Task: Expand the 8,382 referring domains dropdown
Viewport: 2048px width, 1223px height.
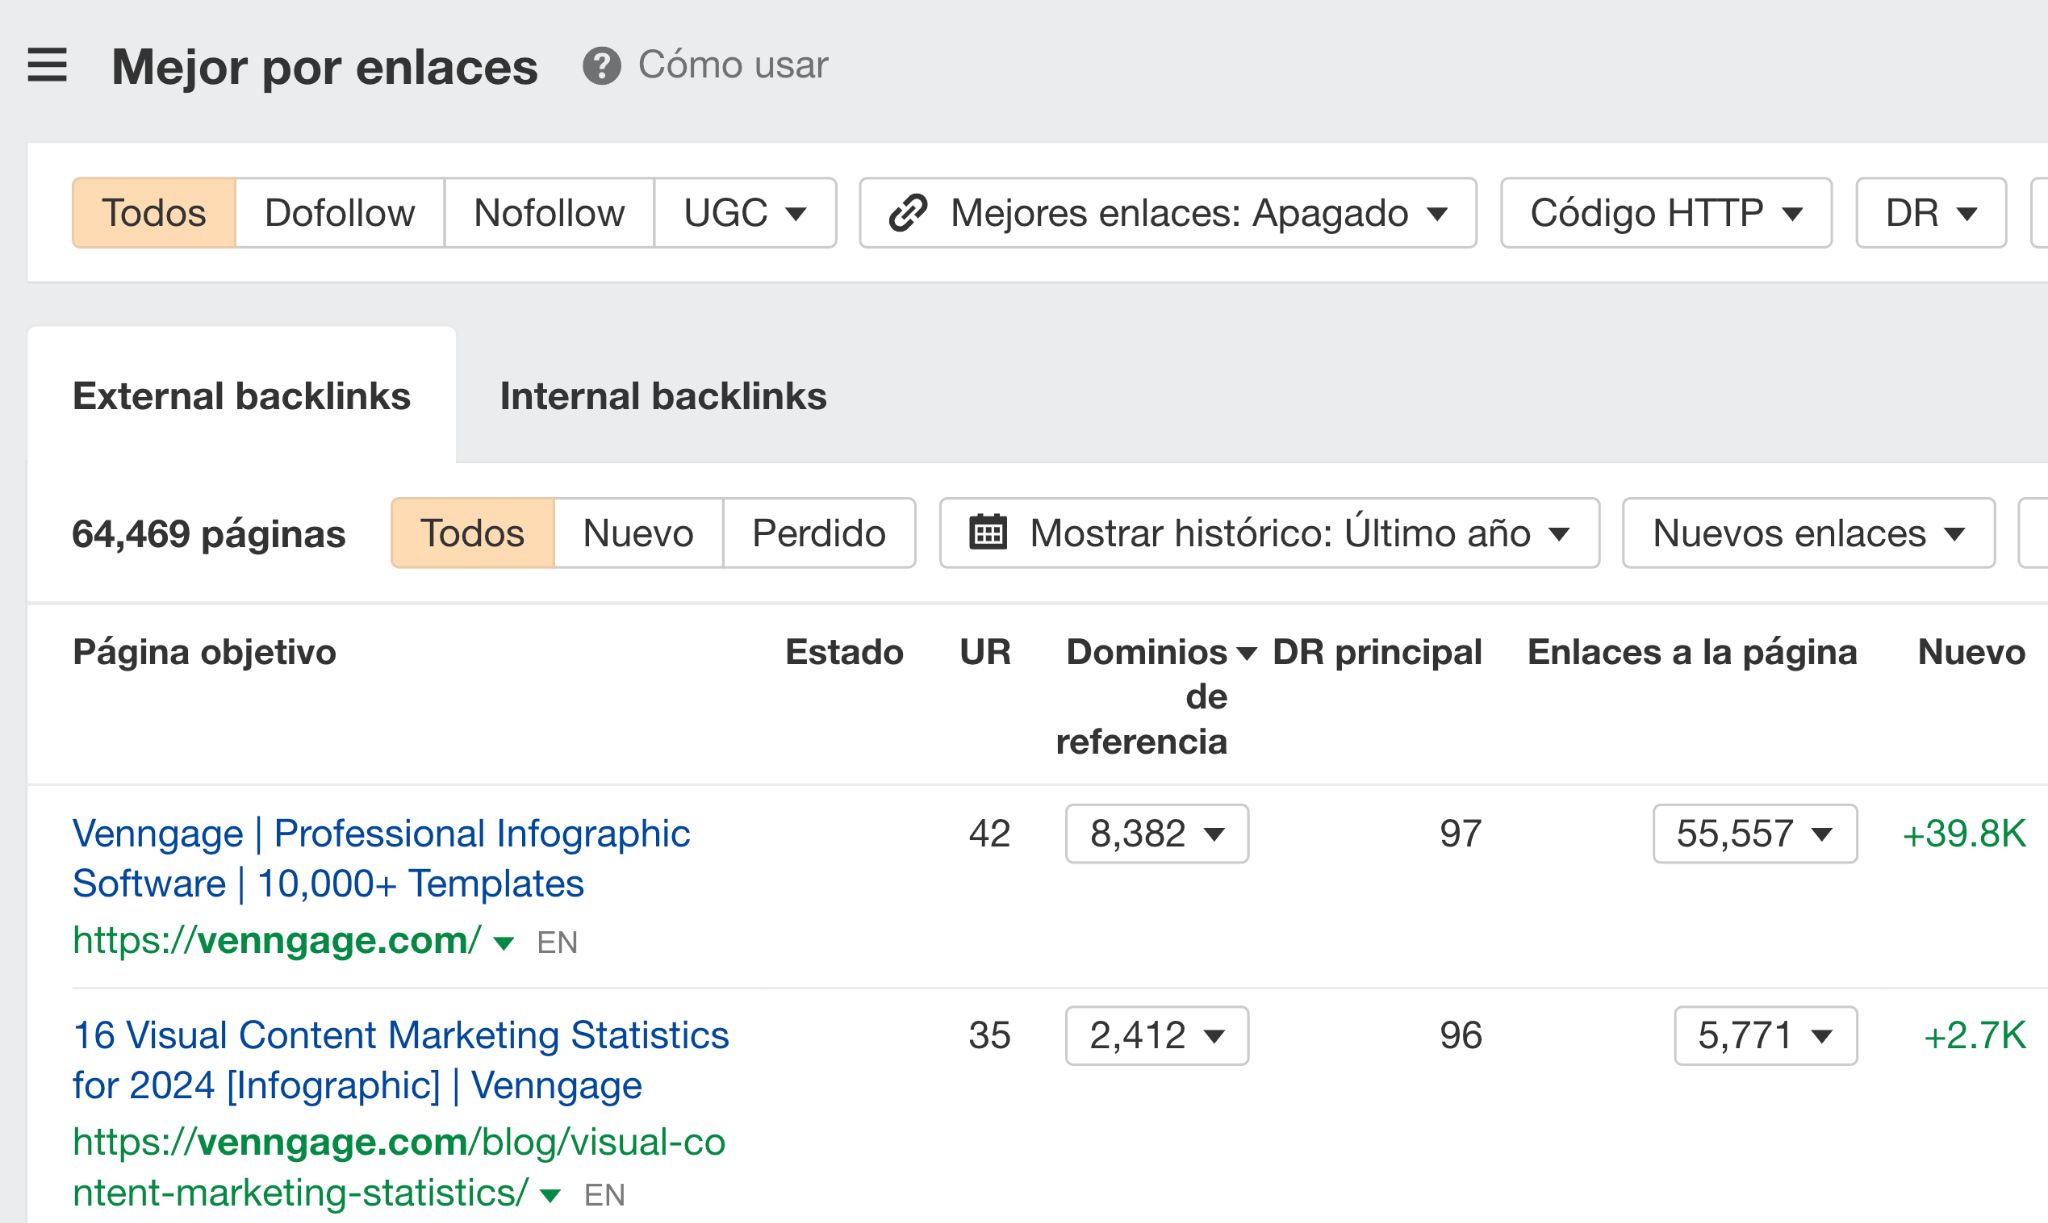Action: pyautogui.click(x=1156, y=833)
